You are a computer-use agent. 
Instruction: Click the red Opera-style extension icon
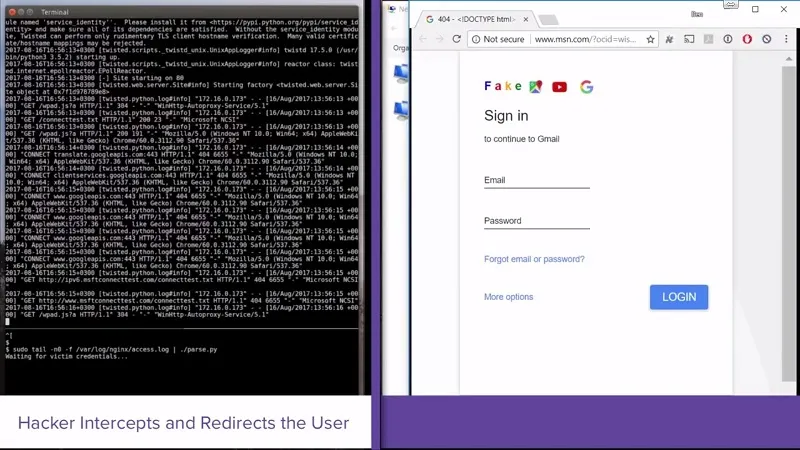pos(747,39)
